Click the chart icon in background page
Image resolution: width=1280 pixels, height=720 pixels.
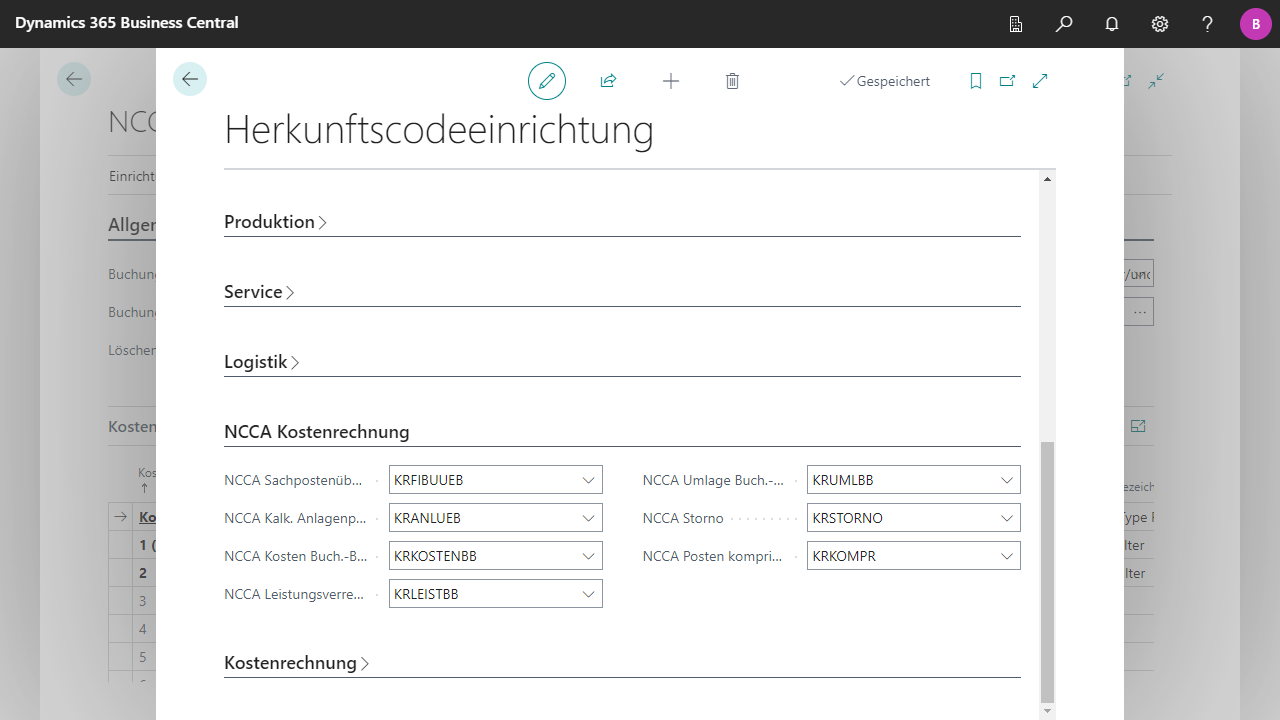coord(1138,426)
